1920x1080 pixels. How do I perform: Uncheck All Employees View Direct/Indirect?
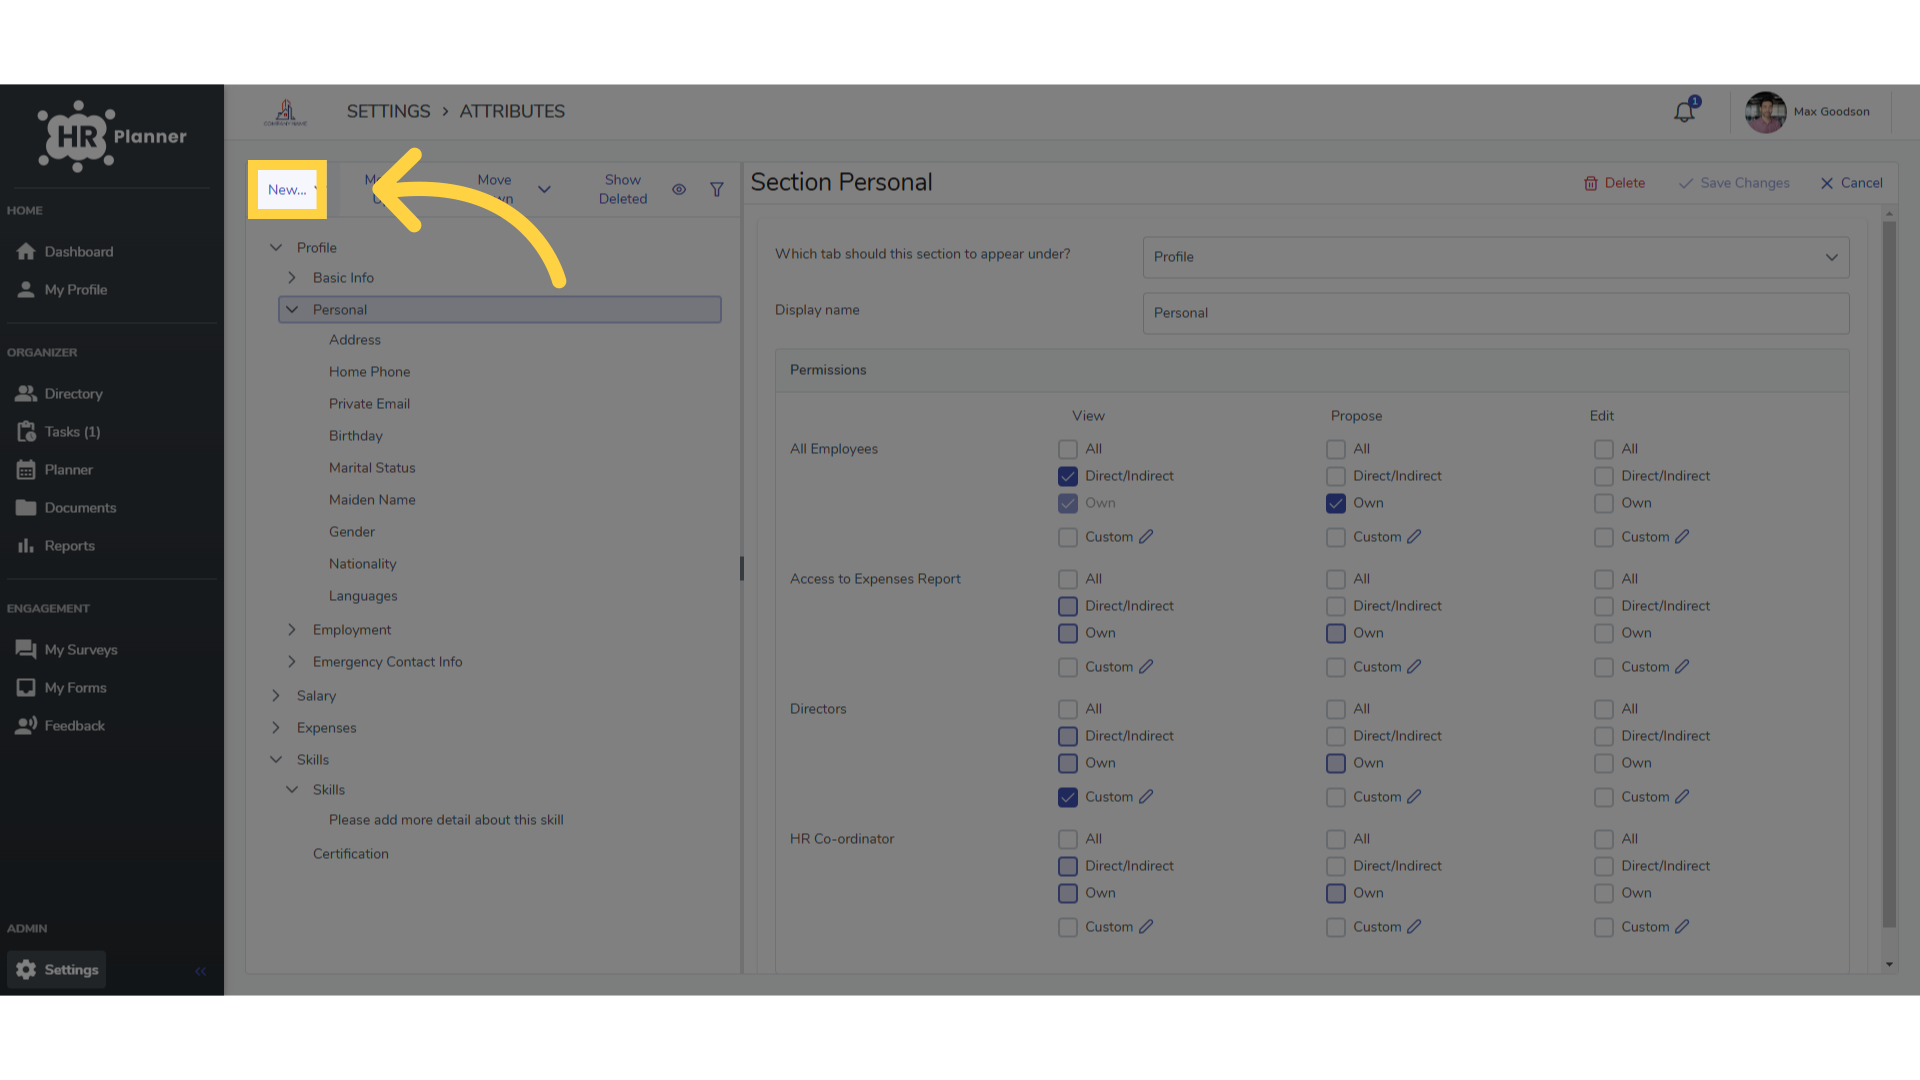point(1068,476)
